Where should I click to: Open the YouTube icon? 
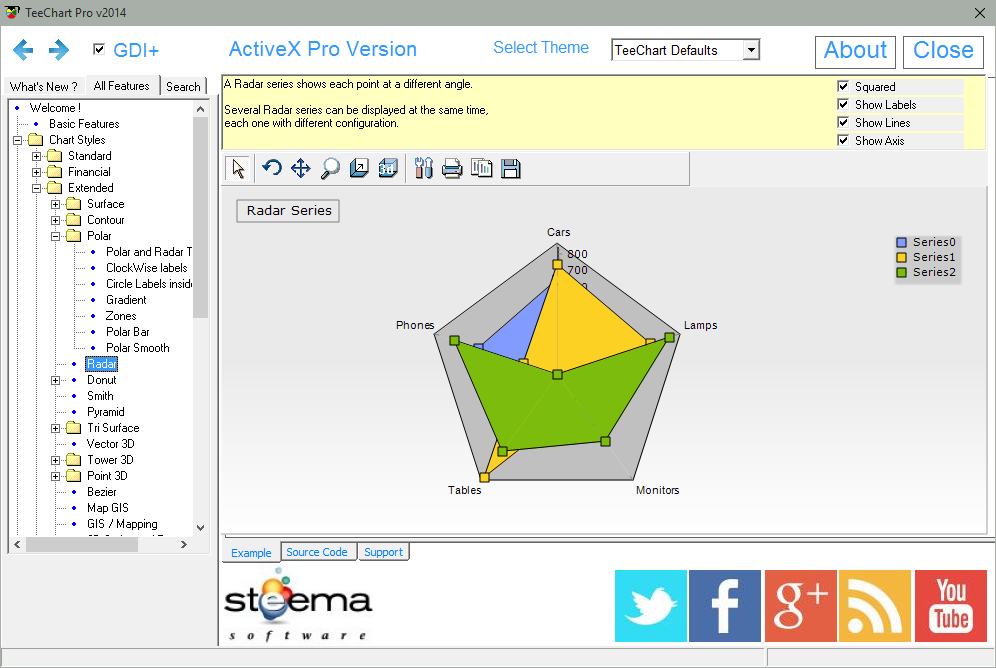[951, 606]
